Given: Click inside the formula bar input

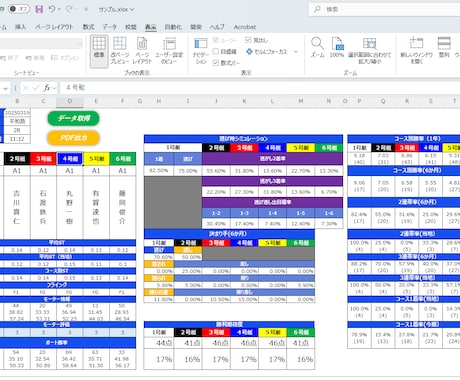Looking at the screenshot, I should coord(260,88).
